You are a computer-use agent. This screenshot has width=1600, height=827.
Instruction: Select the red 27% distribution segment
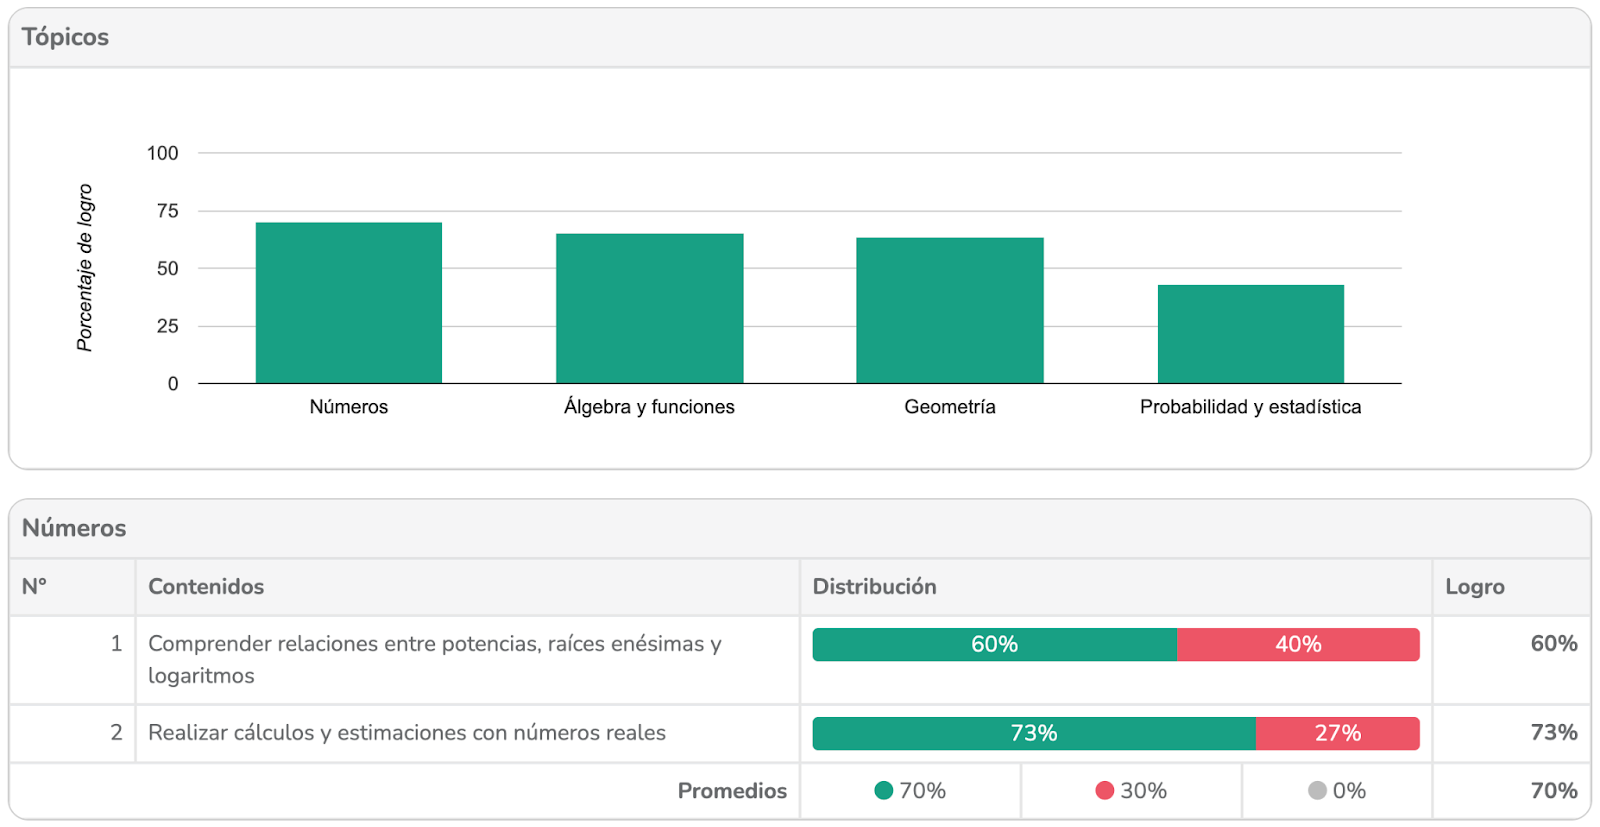1337,733
